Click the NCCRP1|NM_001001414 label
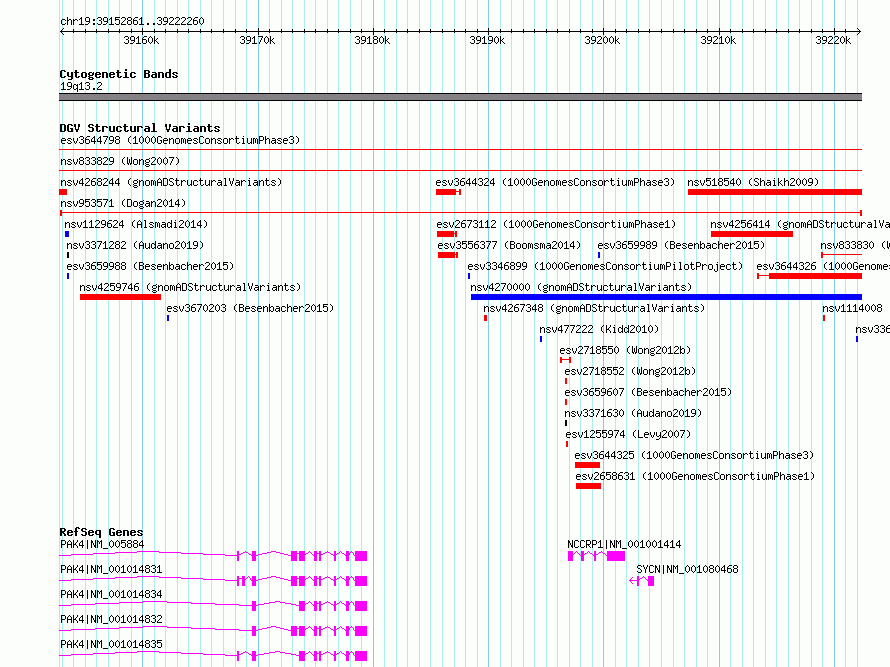Viewport: 890px width, 667px height. tap(624, 544)
